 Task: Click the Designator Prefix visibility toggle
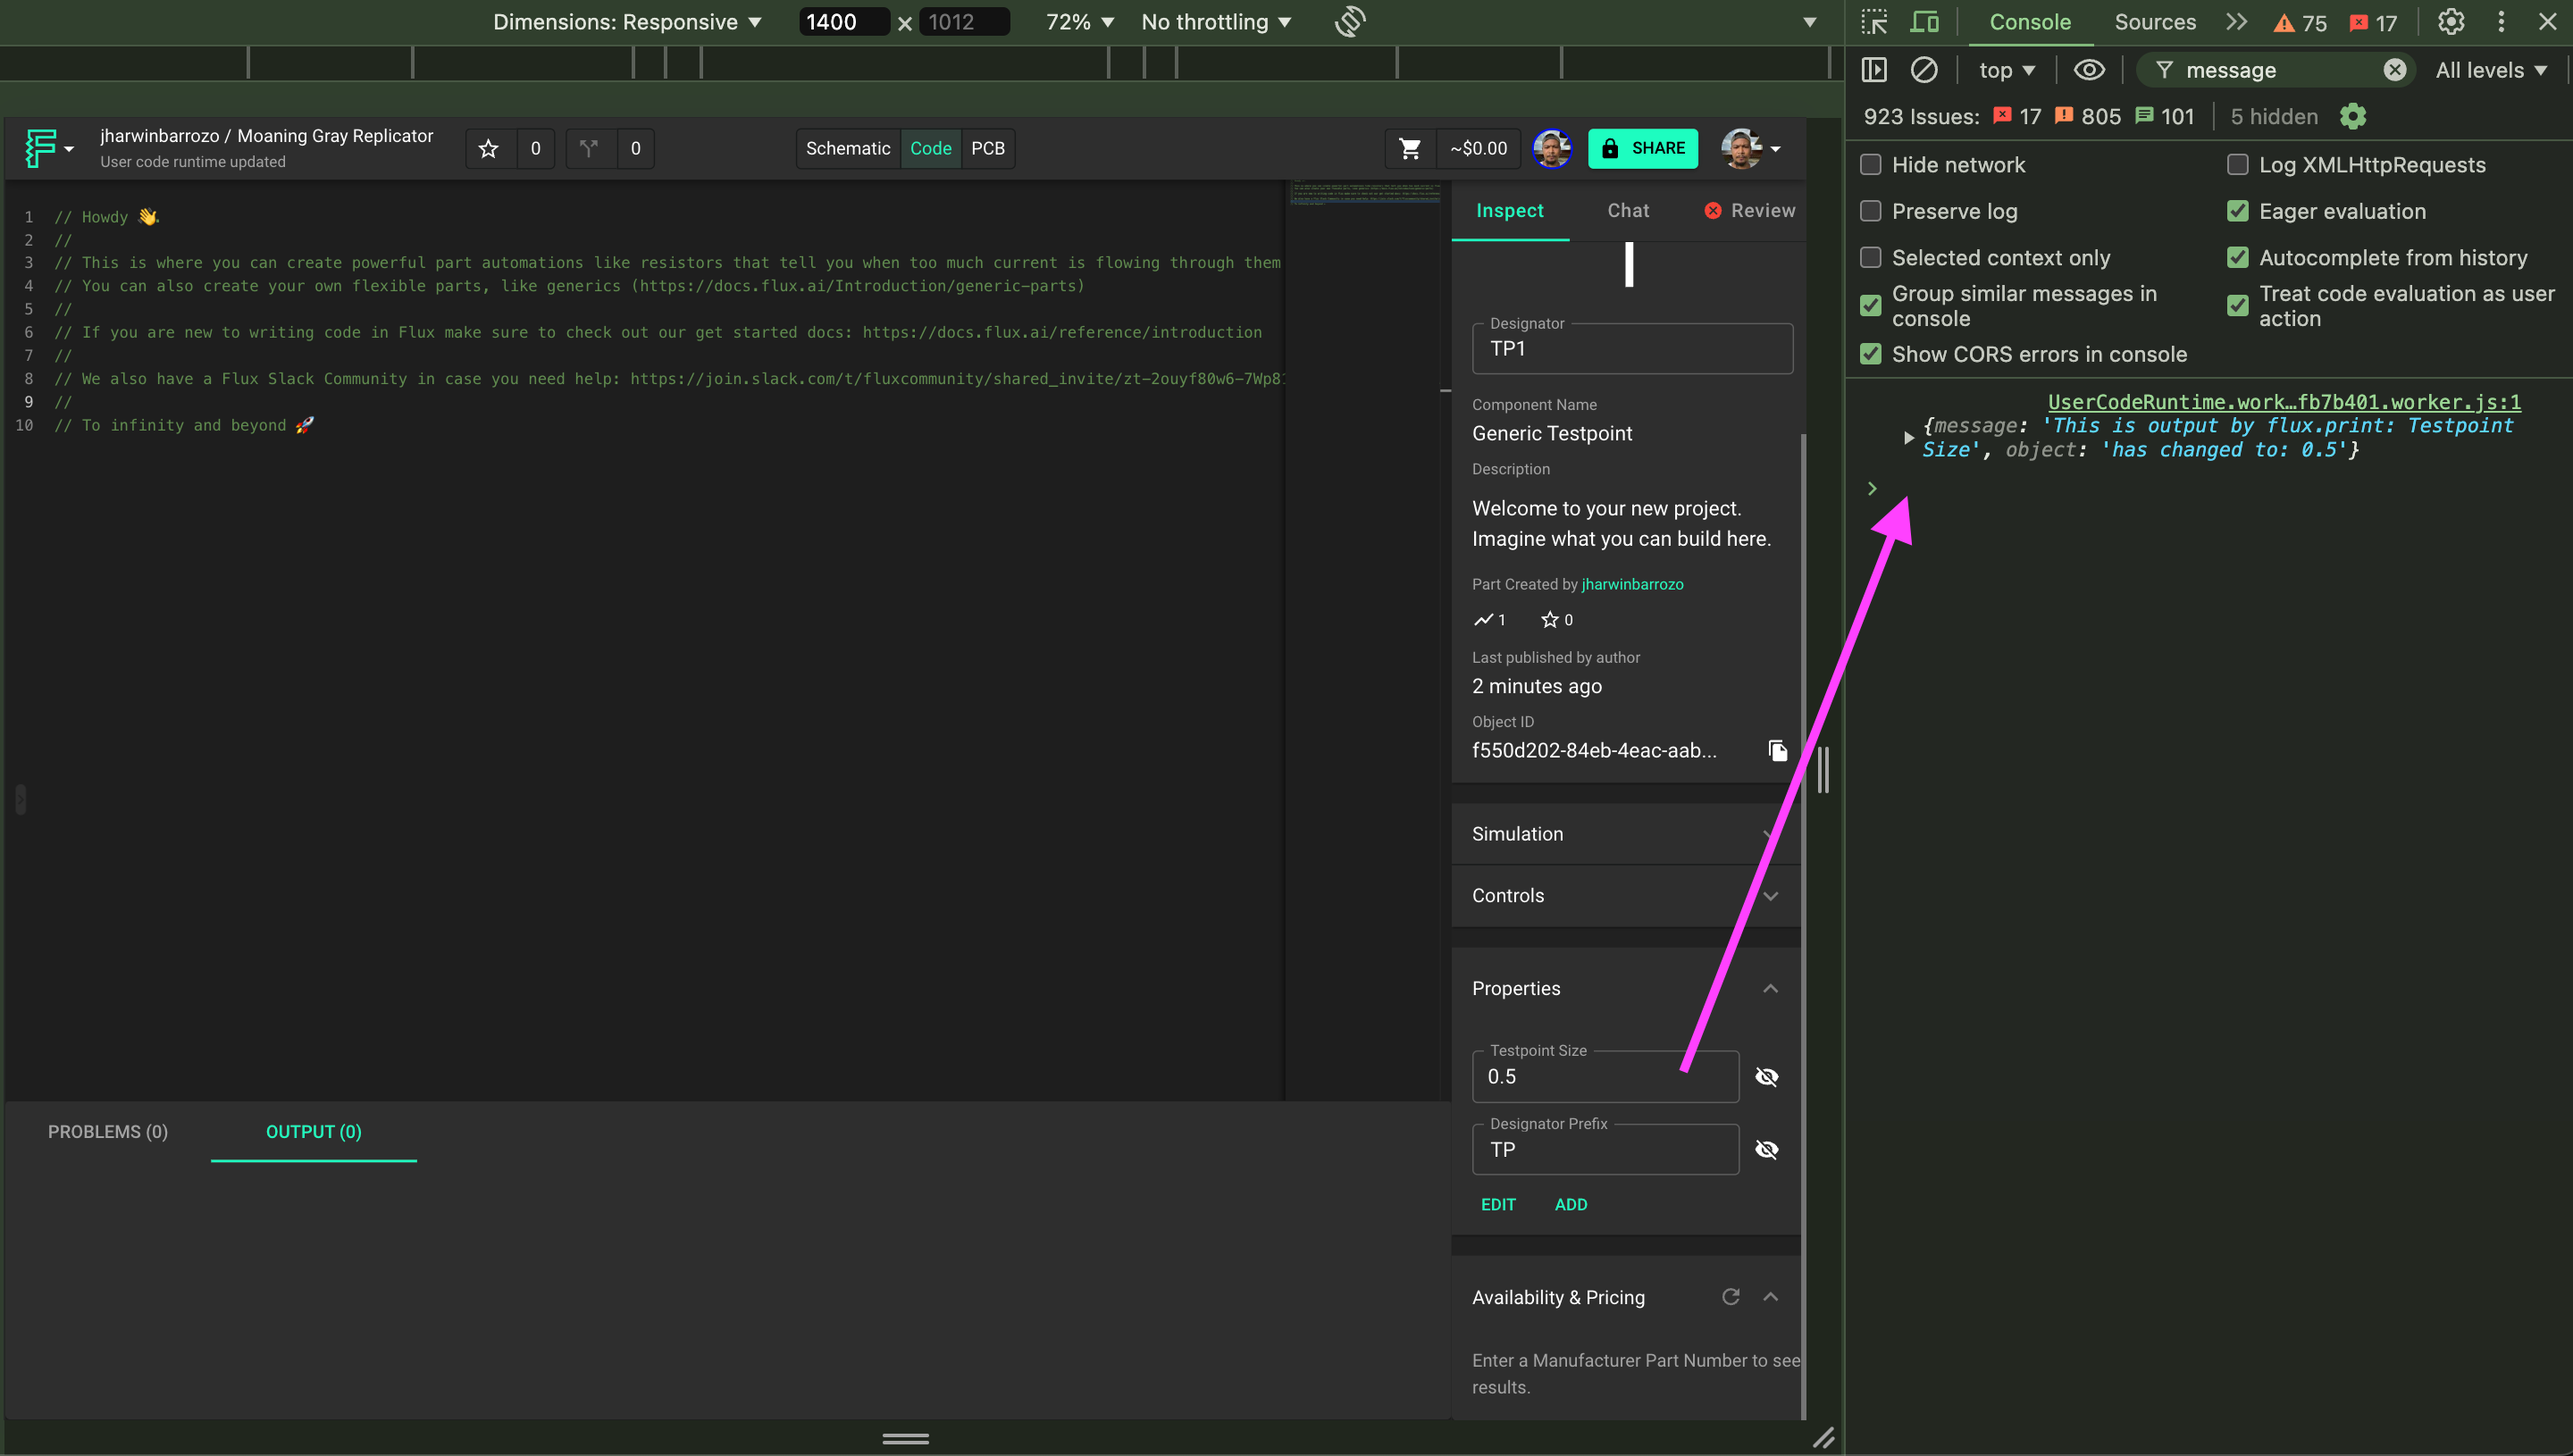1765,1149
